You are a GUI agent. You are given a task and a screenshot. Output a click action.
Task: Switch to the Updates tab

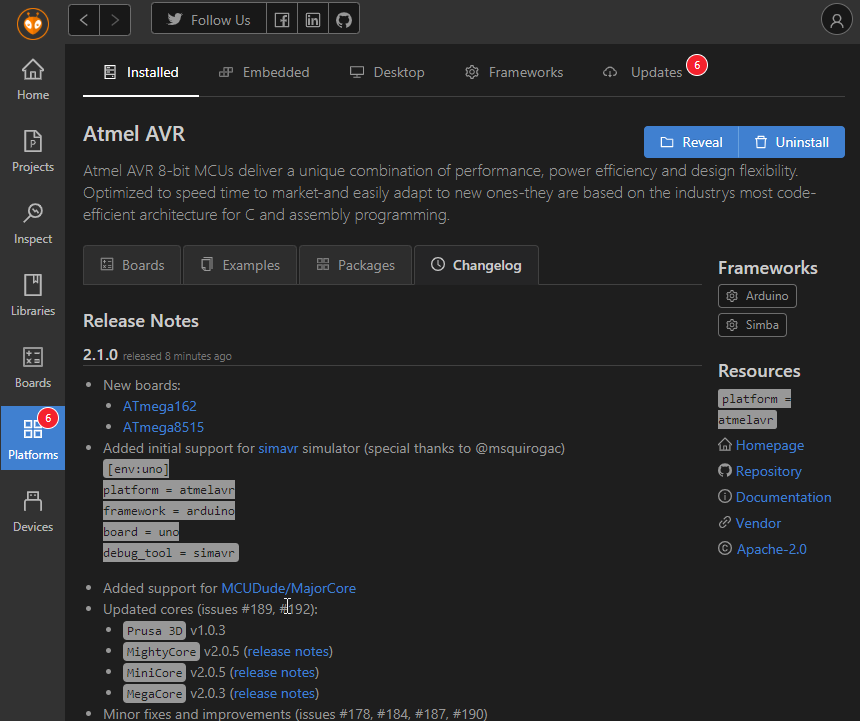(x=643, y=72)
